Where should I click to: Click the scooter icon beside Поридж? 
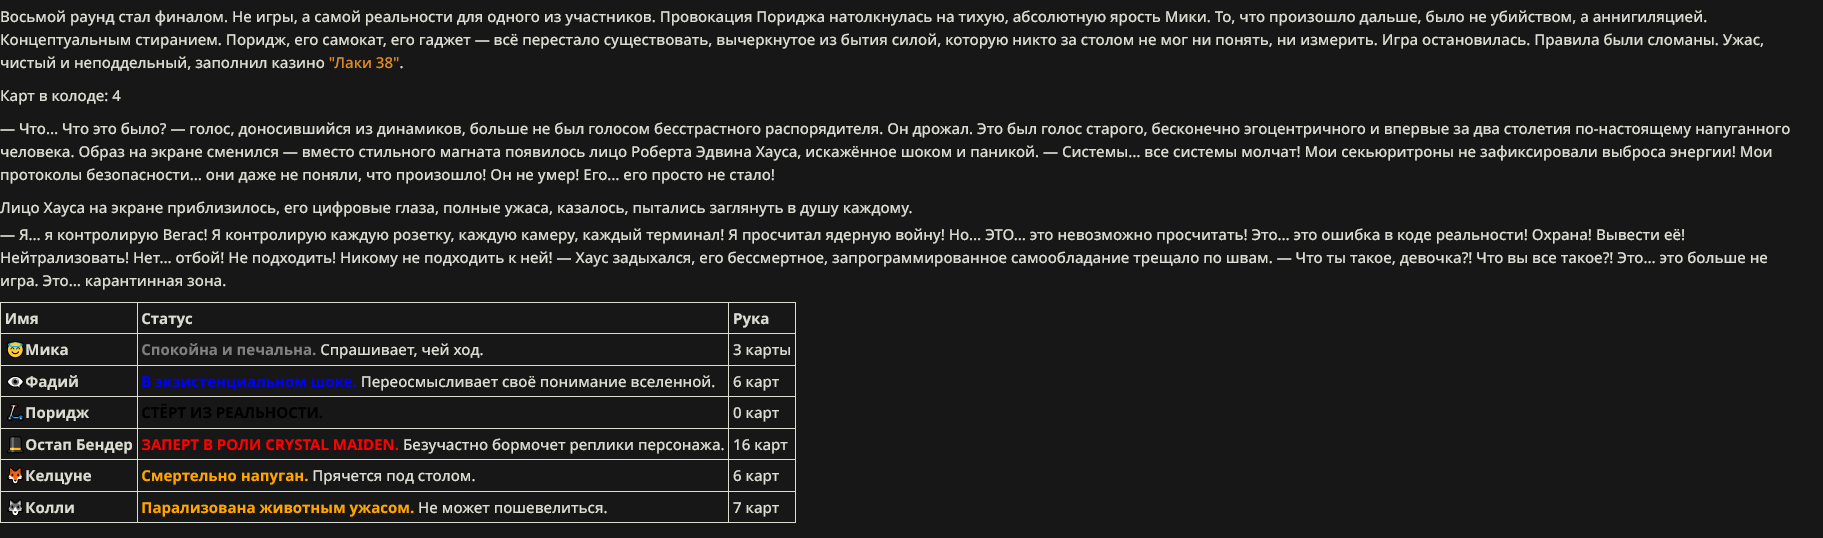(15, 413)
